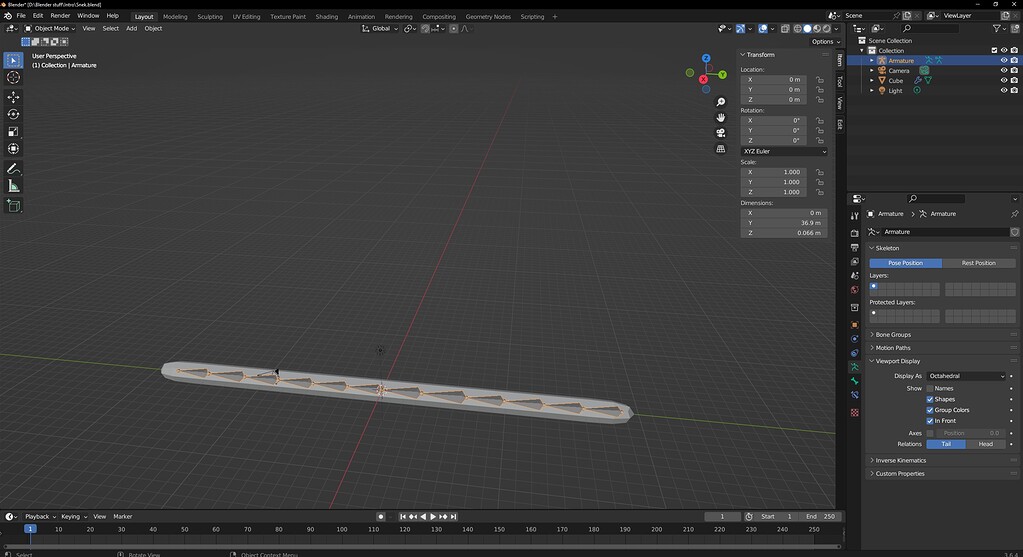Click the Location X value field
Viewport: 1023px width, 557px height.
773,80
